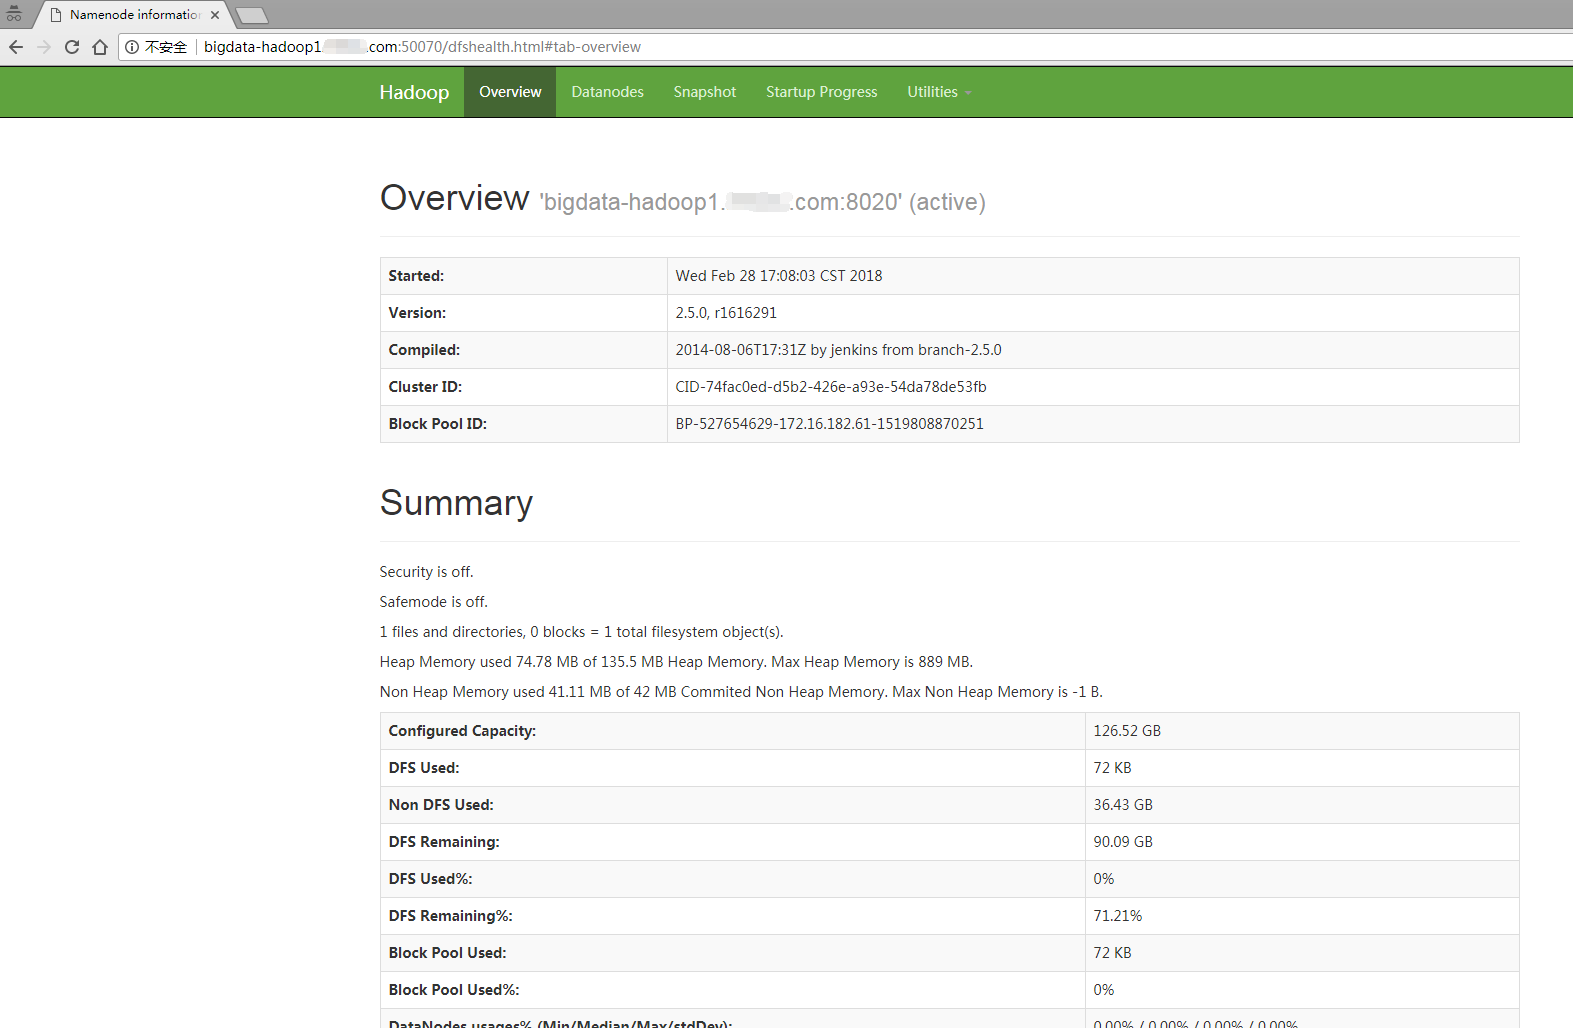The height and width of the screenshot is (1028, 1573).
Task: Click the Cluster ID value CID-74fac0ed
Action: pos(831,387)
